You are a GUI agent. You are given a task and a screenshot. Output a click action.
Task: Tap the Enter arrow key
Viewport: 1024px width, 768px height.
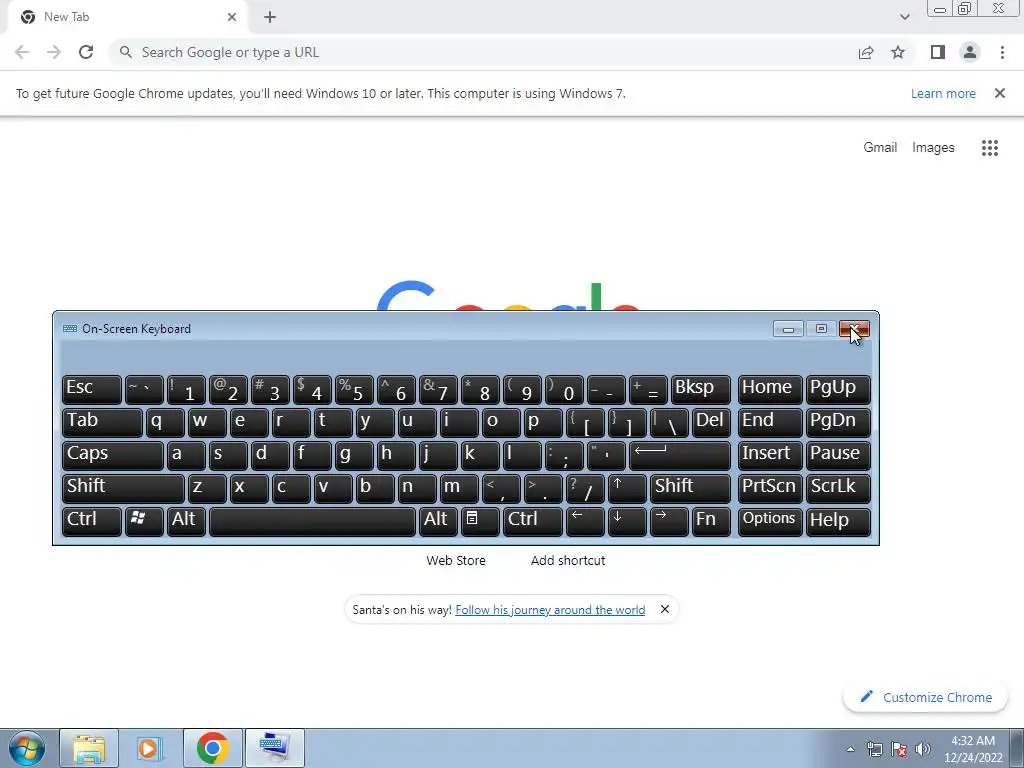679,455
